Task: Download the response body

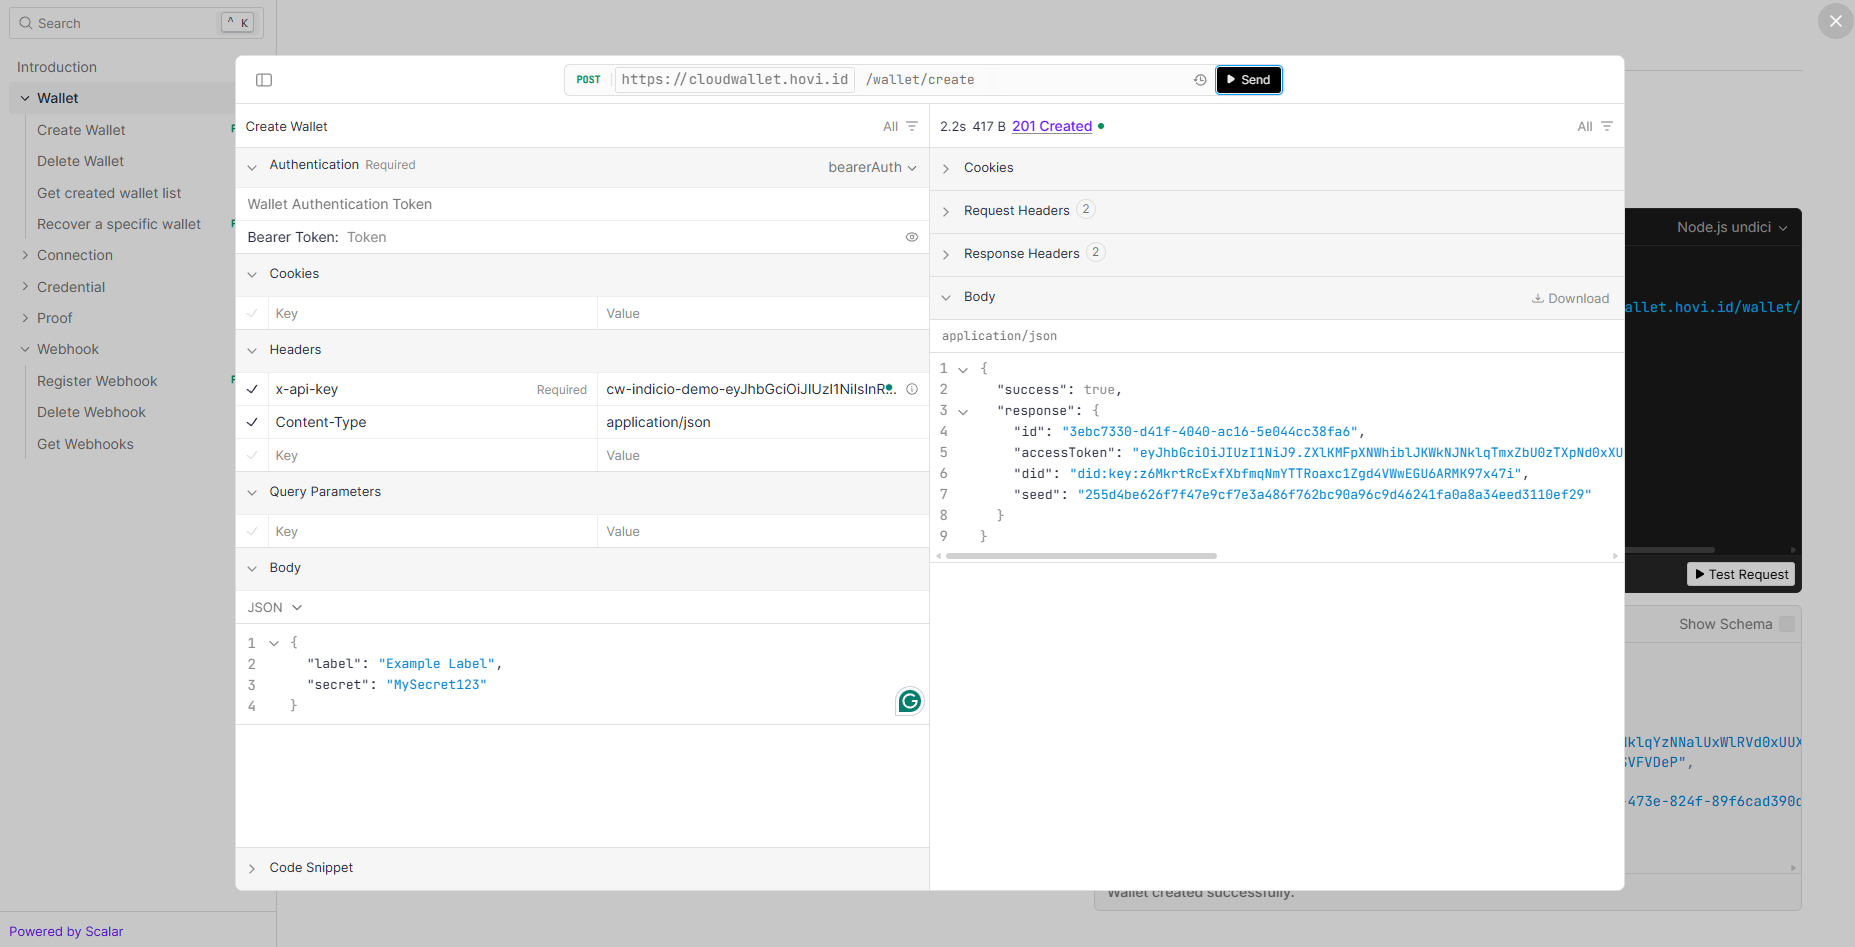Action: tap(1570, 298)
